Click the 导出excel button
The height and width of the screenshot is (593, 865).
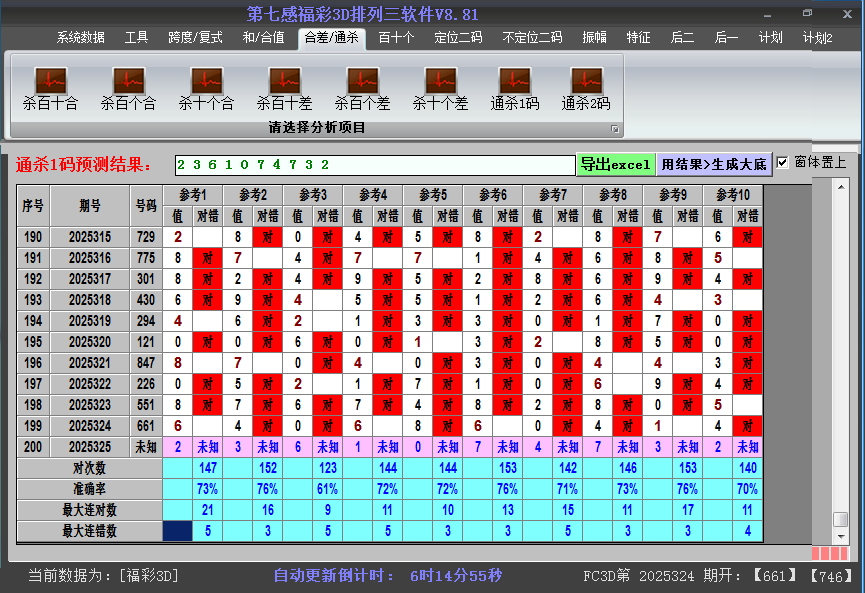point(615,164)
